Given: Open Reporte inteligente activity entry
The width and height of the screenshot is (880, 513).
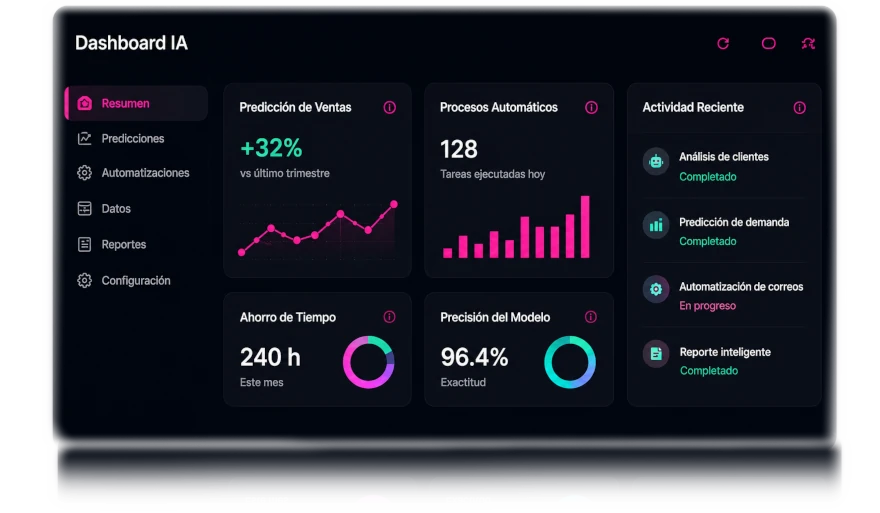Looking at the screenshot, I should click(724, 360).
